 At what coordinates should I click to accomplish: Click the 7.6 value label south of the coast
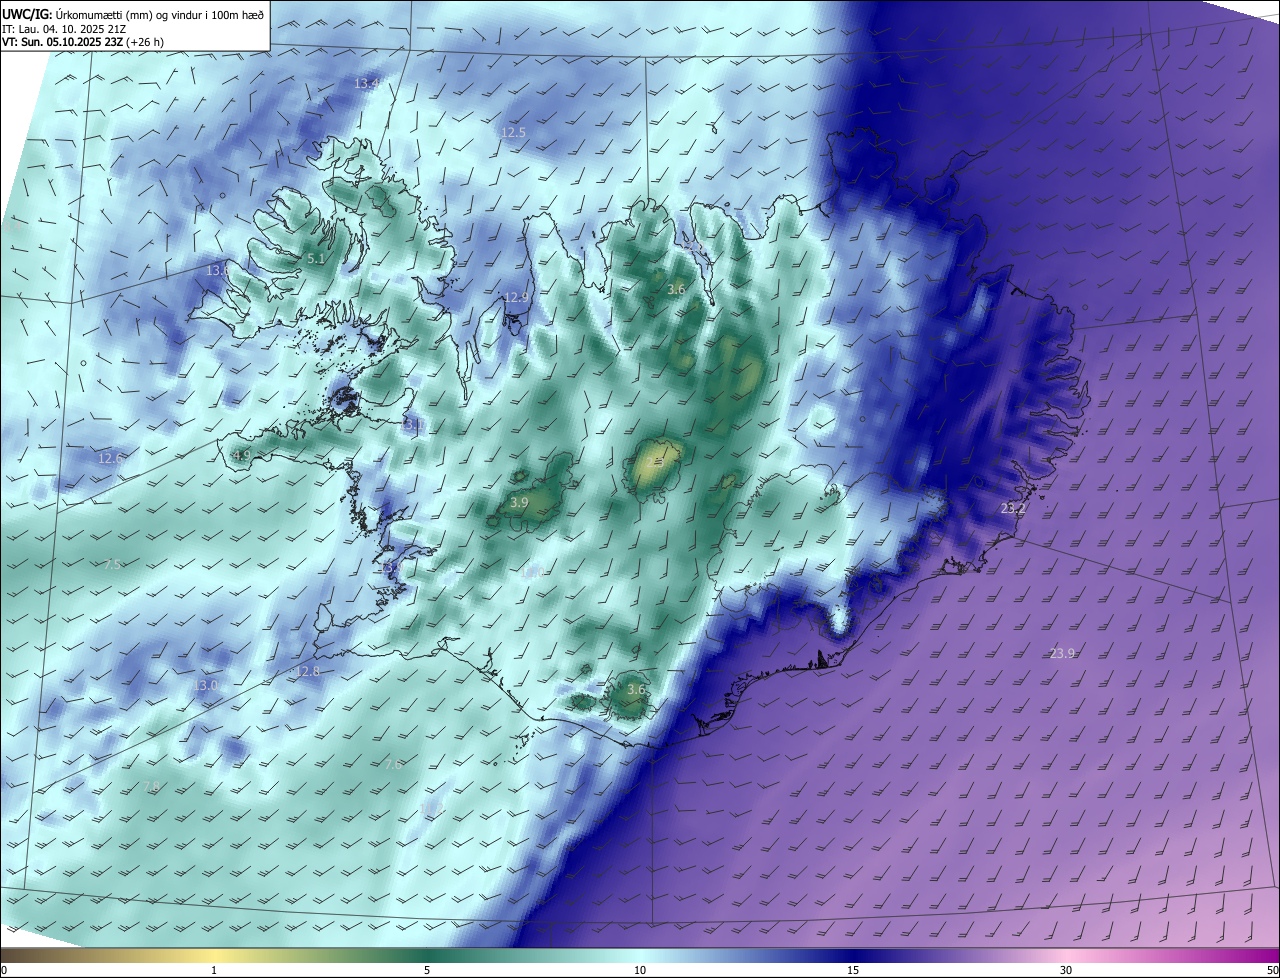[393, 764]
